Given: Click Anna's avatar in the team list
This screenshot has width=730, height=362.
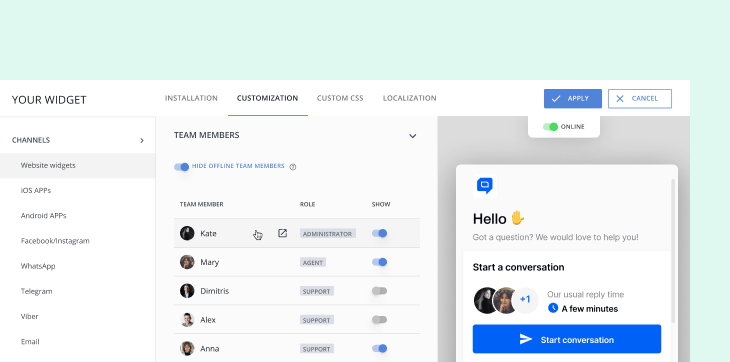Looking at the screenshot, I should (x=187, y=349).
